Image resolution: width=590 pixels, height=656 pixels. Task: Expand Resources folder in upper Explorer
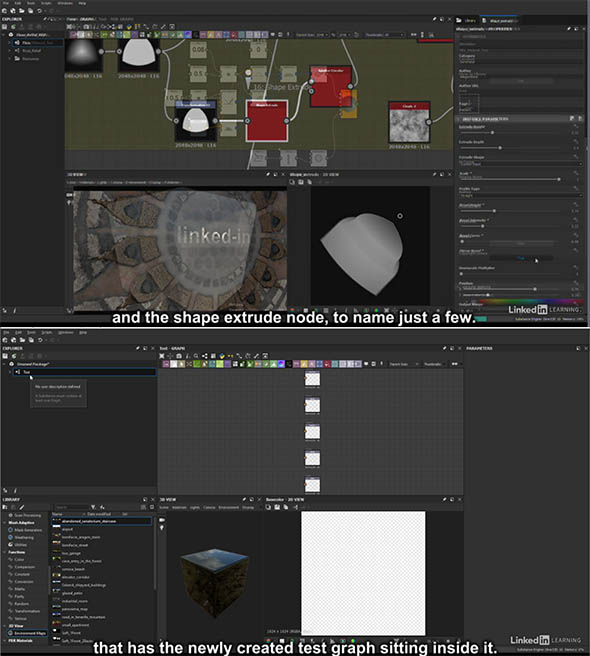10,59
